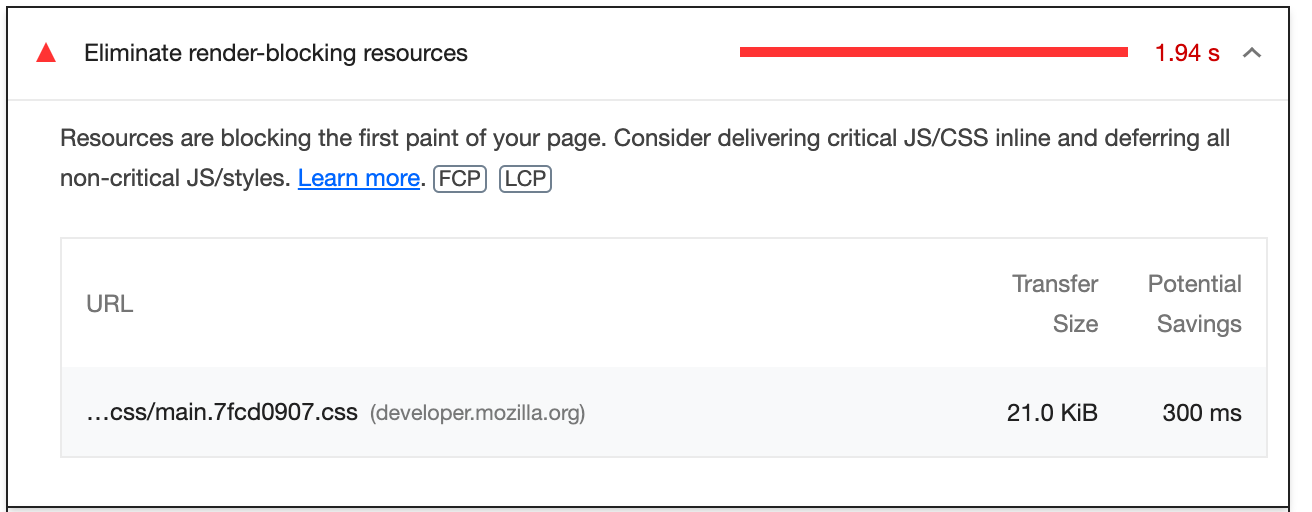The height and width of the screenshot is (512, 1312).
Task: Open the Learn more link
Action: tap(358, 179)
